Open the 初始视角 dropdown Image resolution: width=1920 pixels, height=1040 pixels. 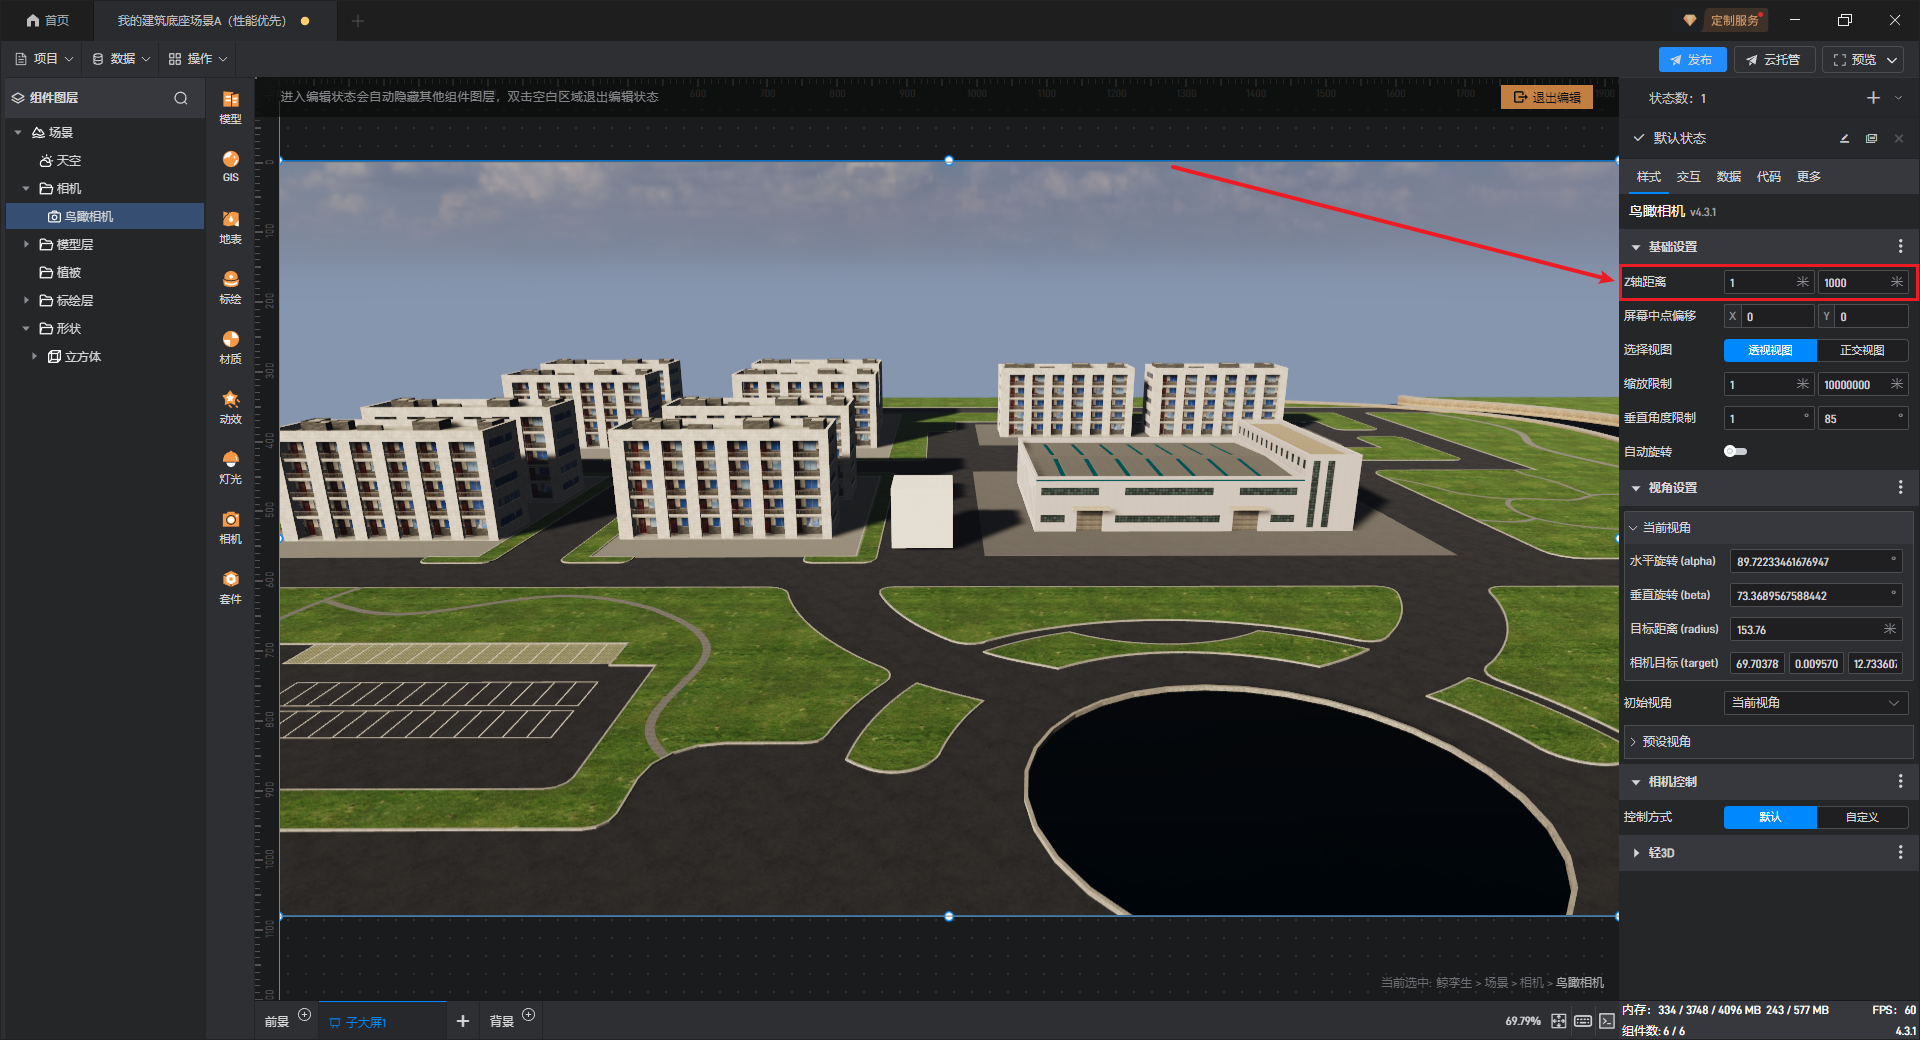pos(1814,704)
